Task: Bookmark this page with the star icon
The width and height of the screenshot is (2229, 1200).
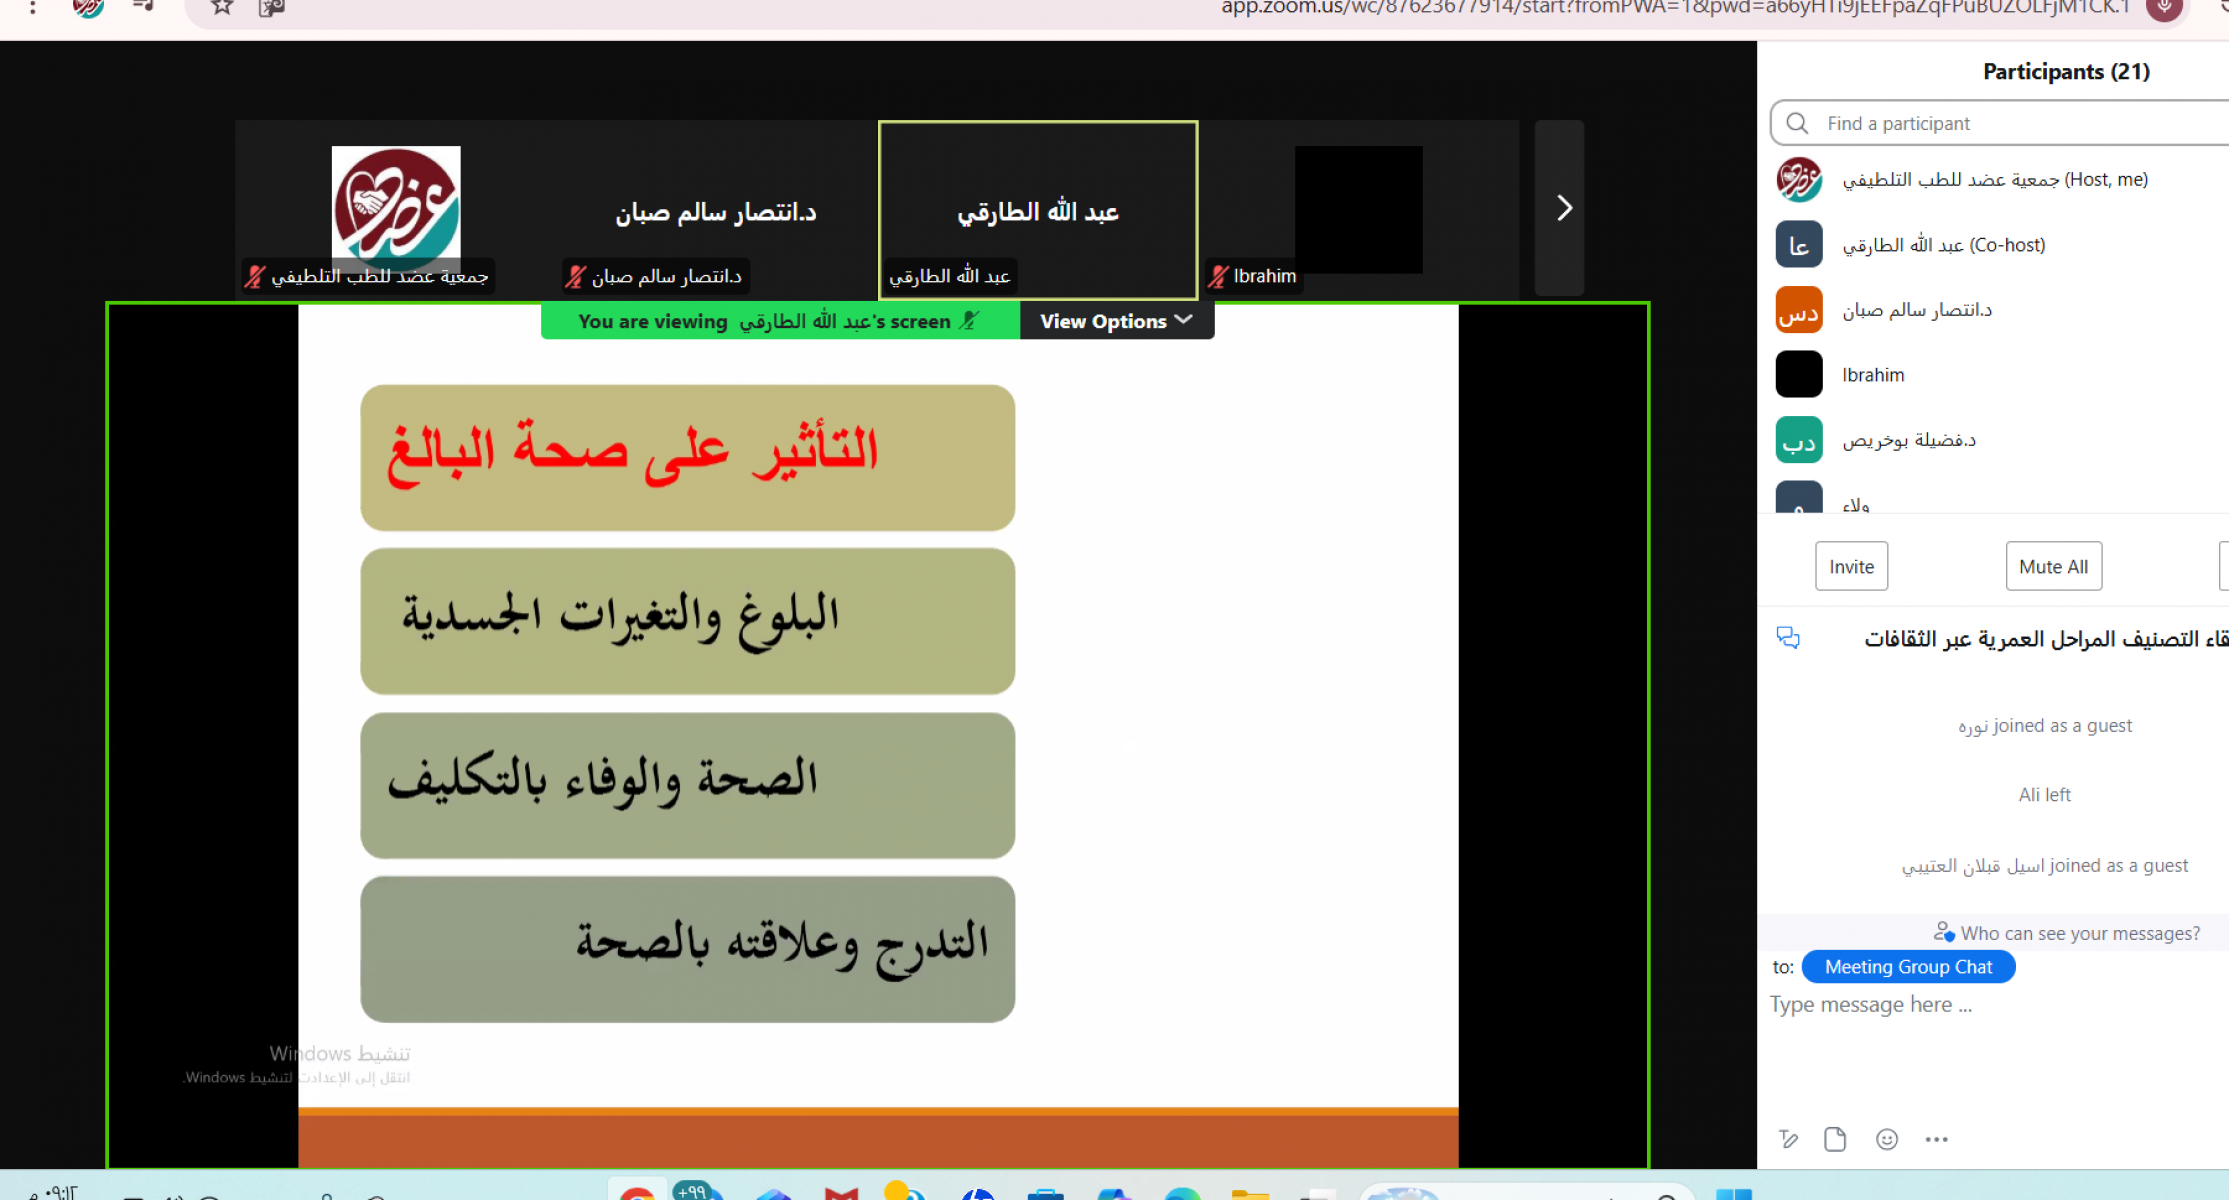Action: (x=222, y=8)
